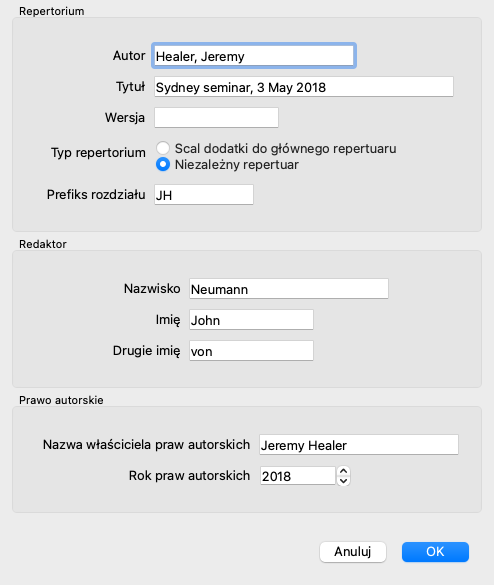Click the empty Wersja input field
Image resolution: width=494 pixels, height=585 pixels.
[216, 118]
